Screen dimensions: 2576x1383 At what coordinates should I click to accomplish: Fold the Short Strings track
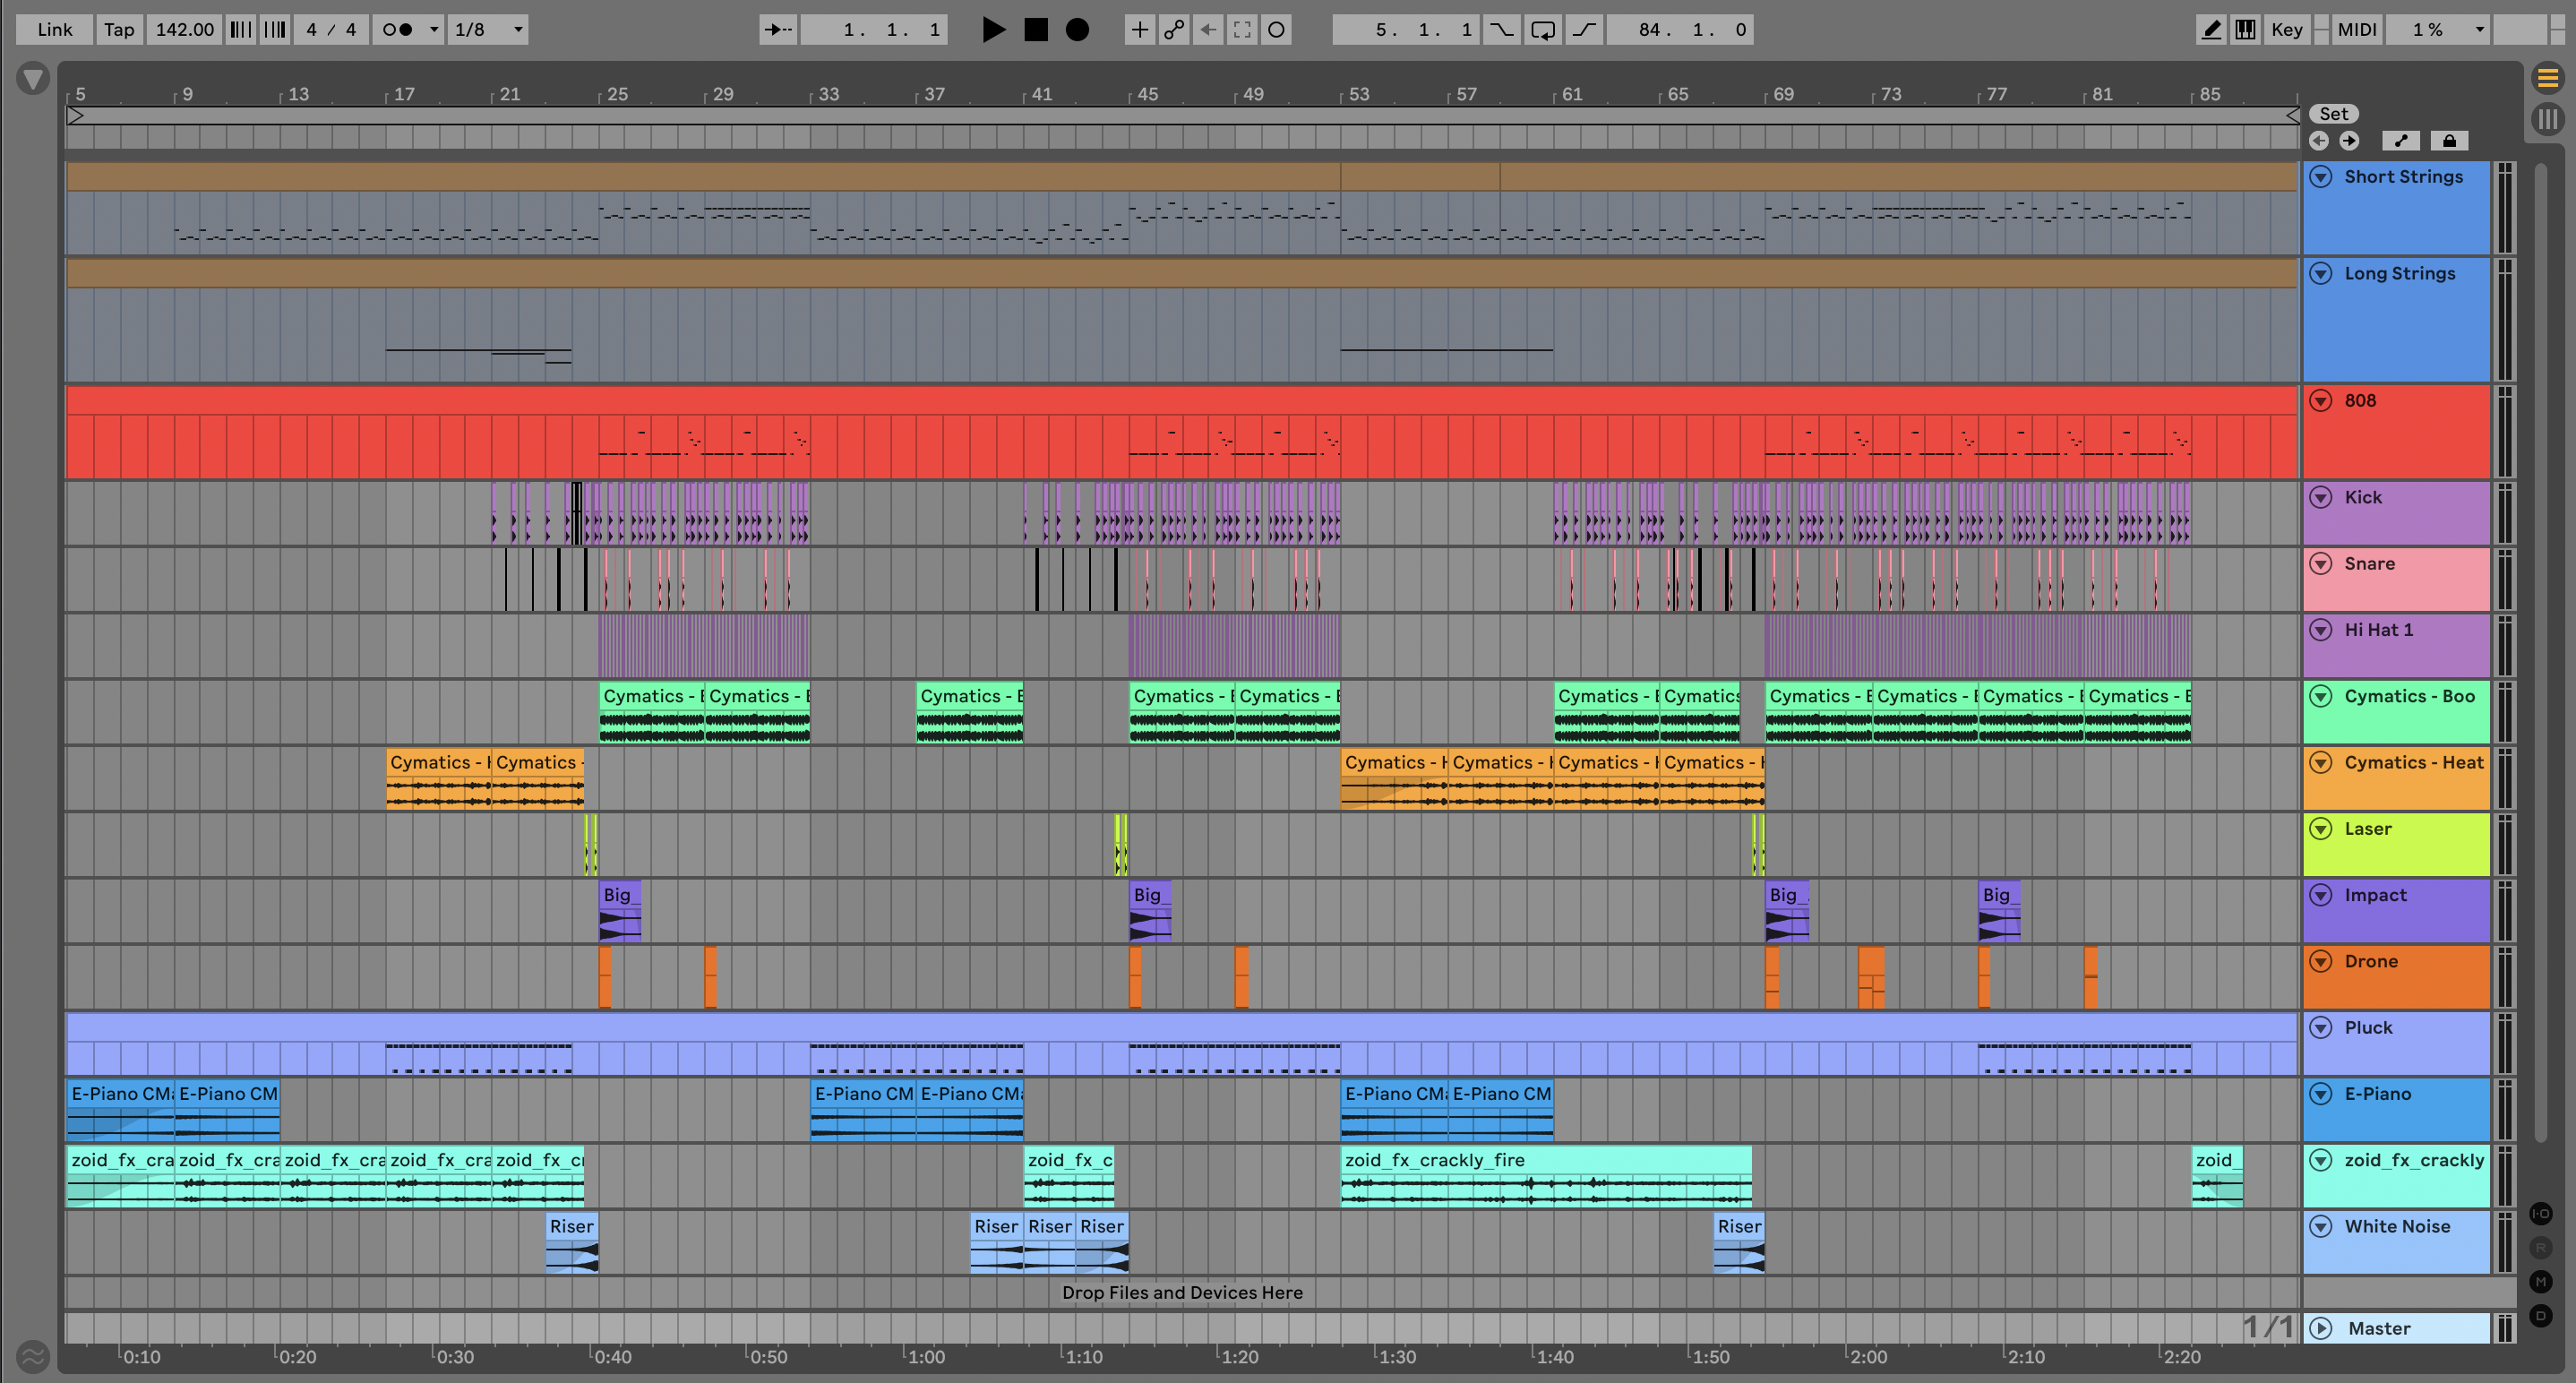click(2321, 177)
